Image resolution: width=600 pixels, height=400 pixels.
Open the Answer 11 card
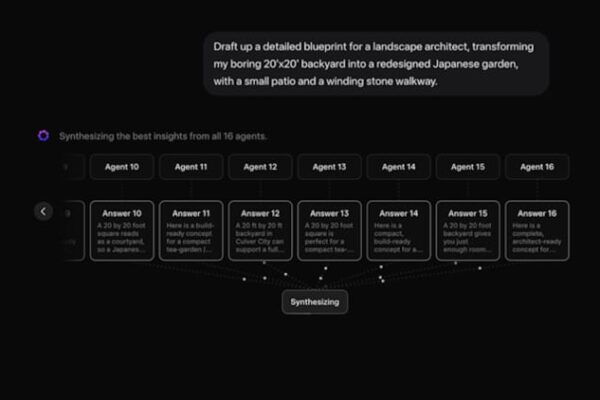tap(191, 231)
